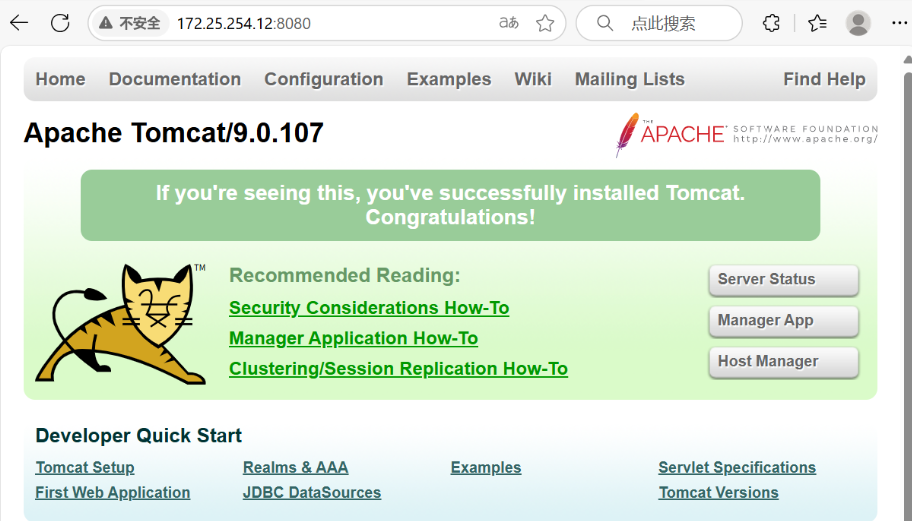Go back with the browser back arrow
Screen dimensions: 912x521
(x=19, y=23)
